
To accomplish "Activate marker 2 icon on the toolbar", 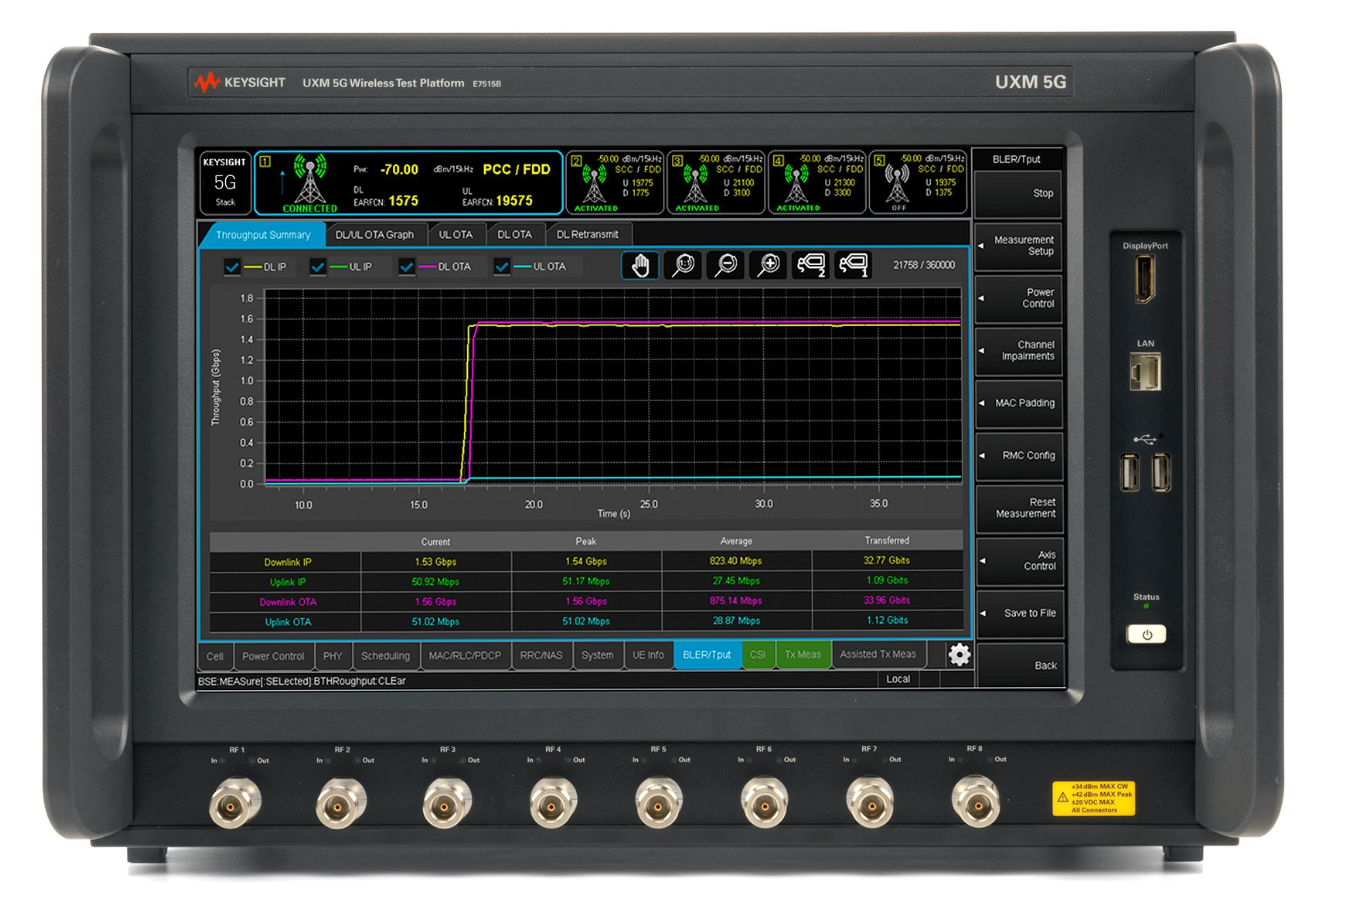I will click(811, 264).
